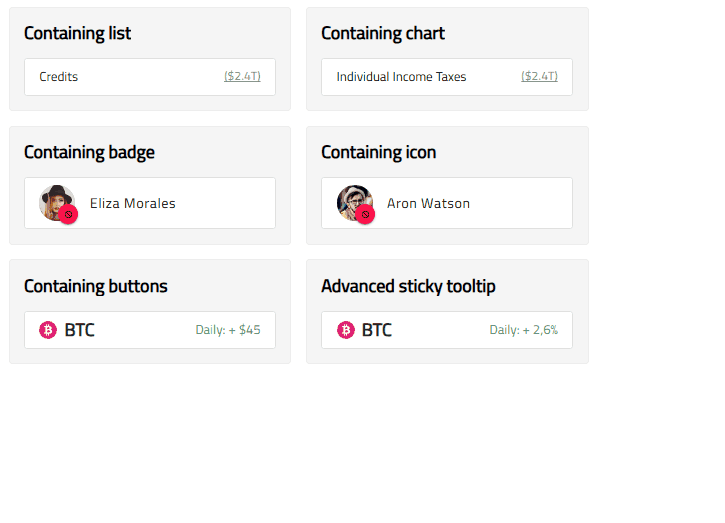Click the red badge on Eliza Morales' avatar
This screenshot has height=523, width=725.
pyautogui.click(x=68, y=214)
